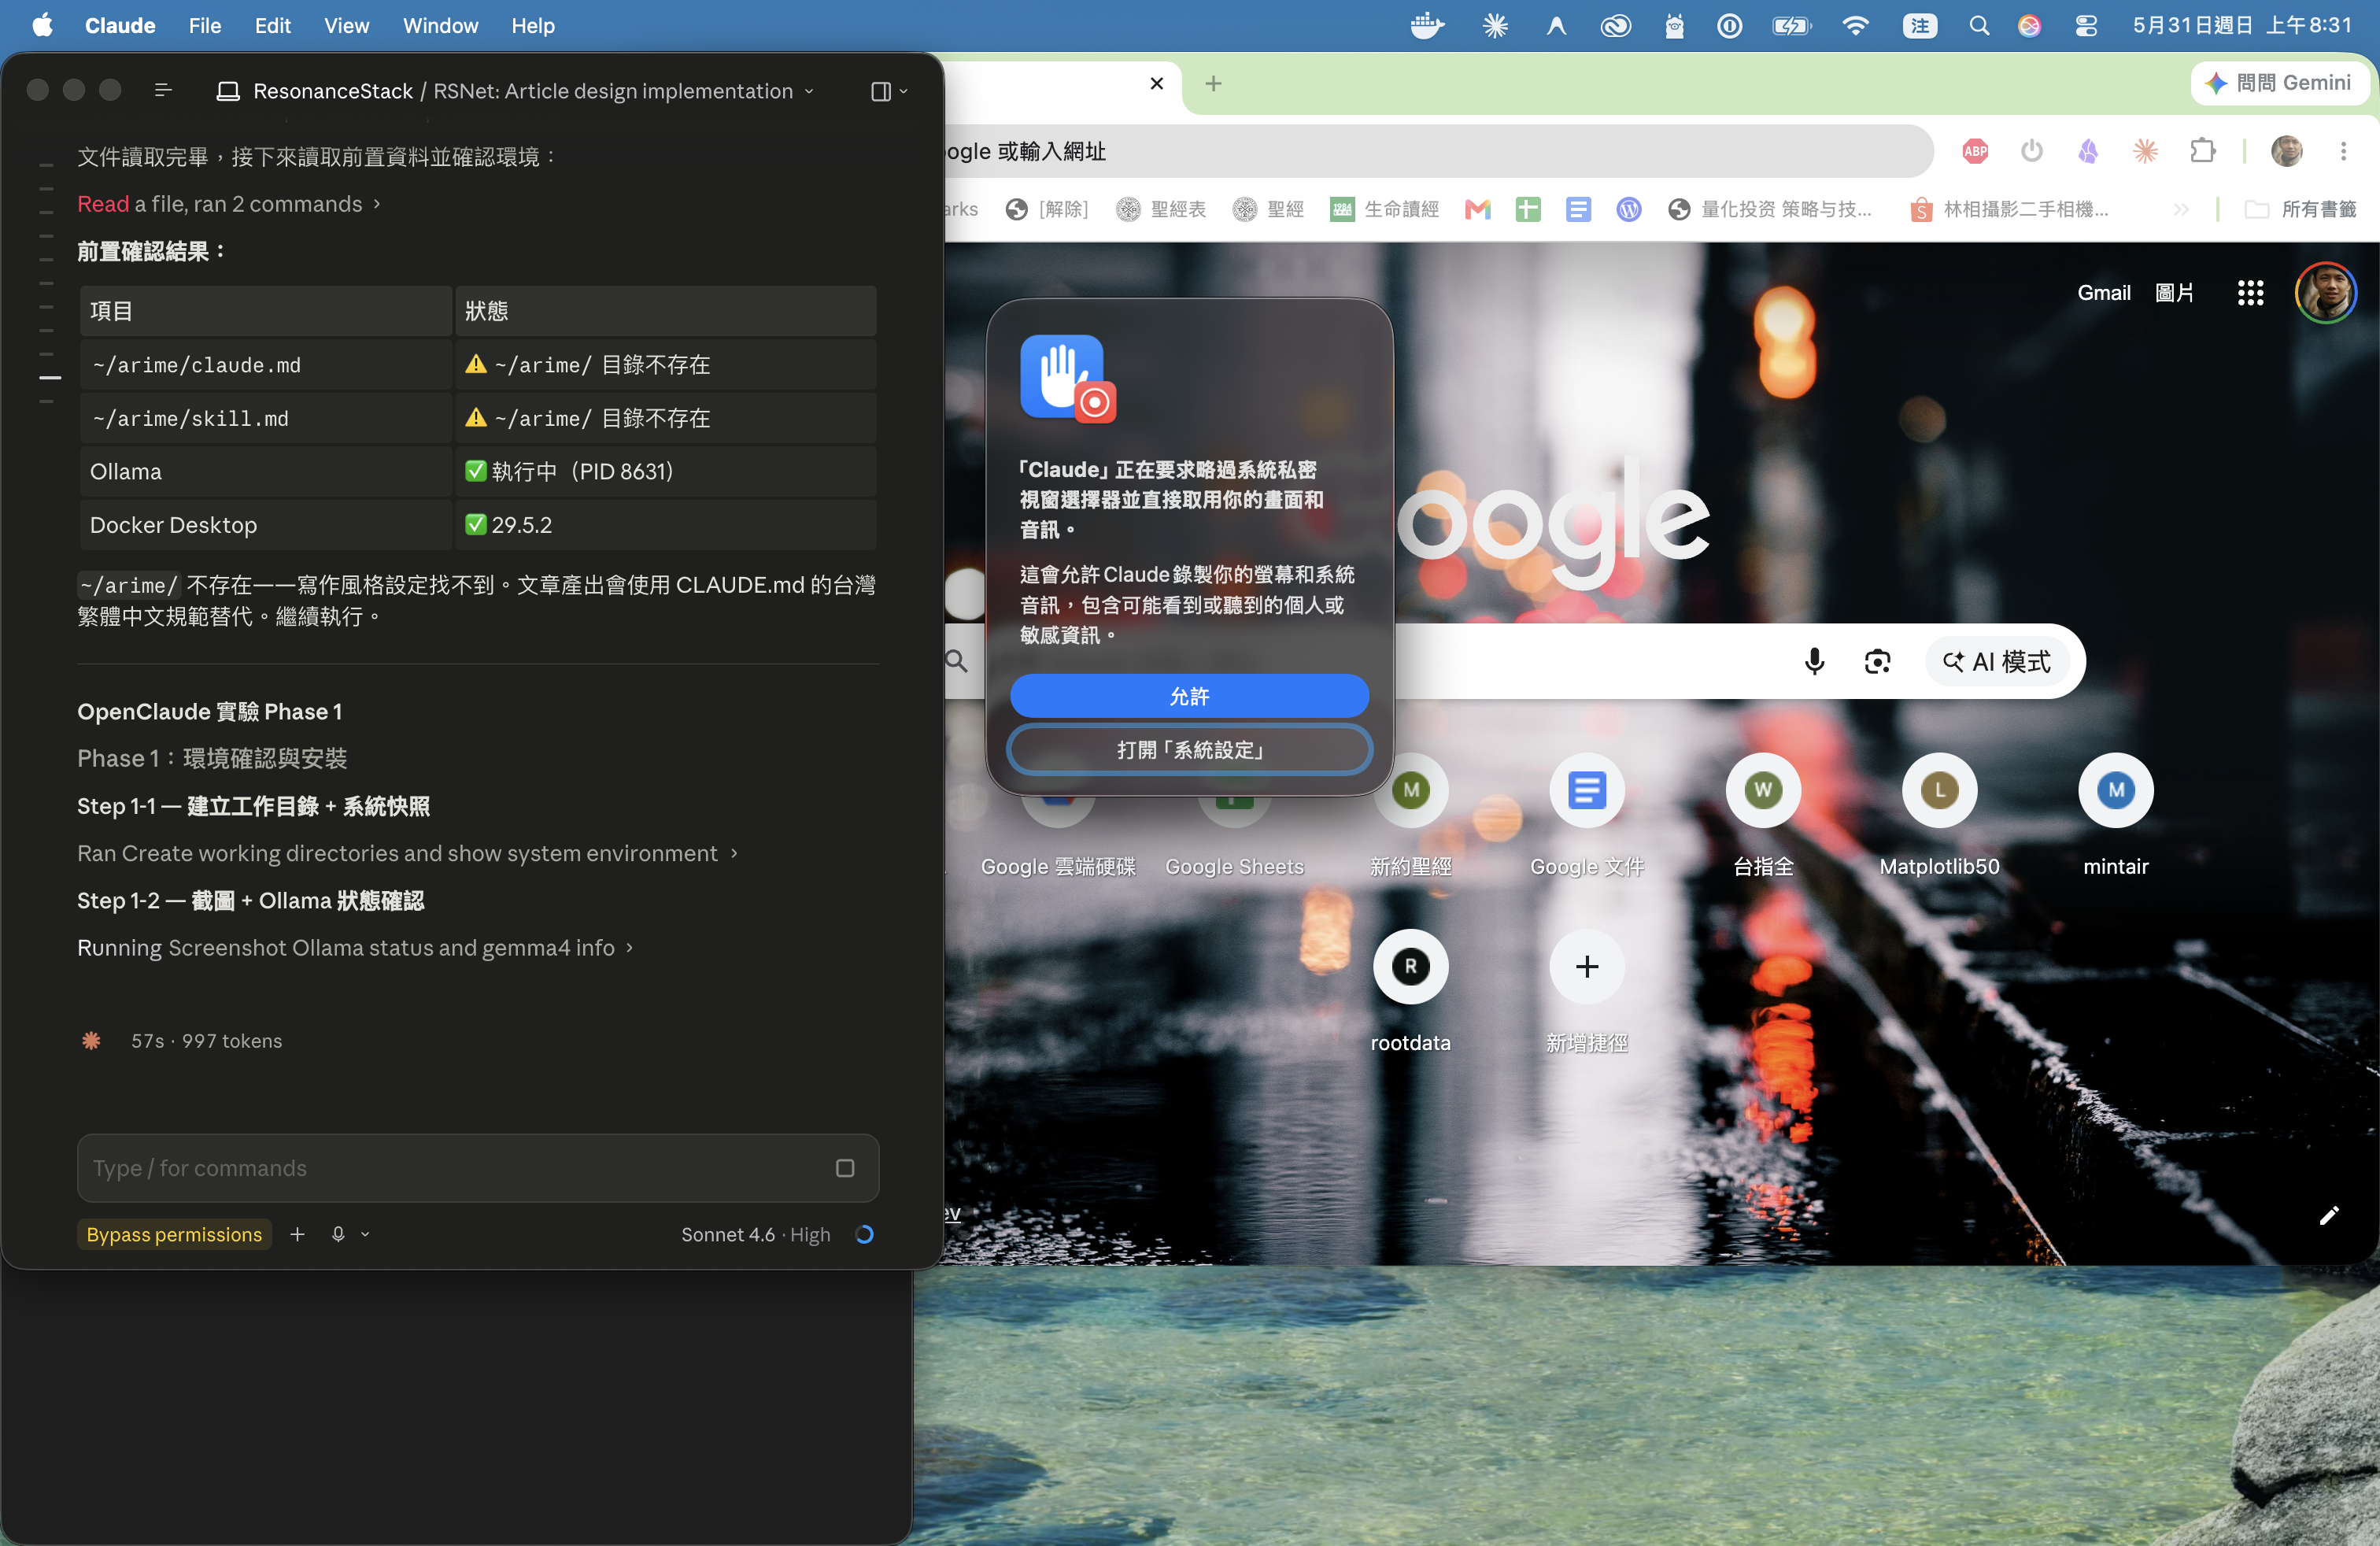Screen dimensions: 2380x1546
Task: Open the 林相攝影二手相機 bookmark
Action: 2009,209
